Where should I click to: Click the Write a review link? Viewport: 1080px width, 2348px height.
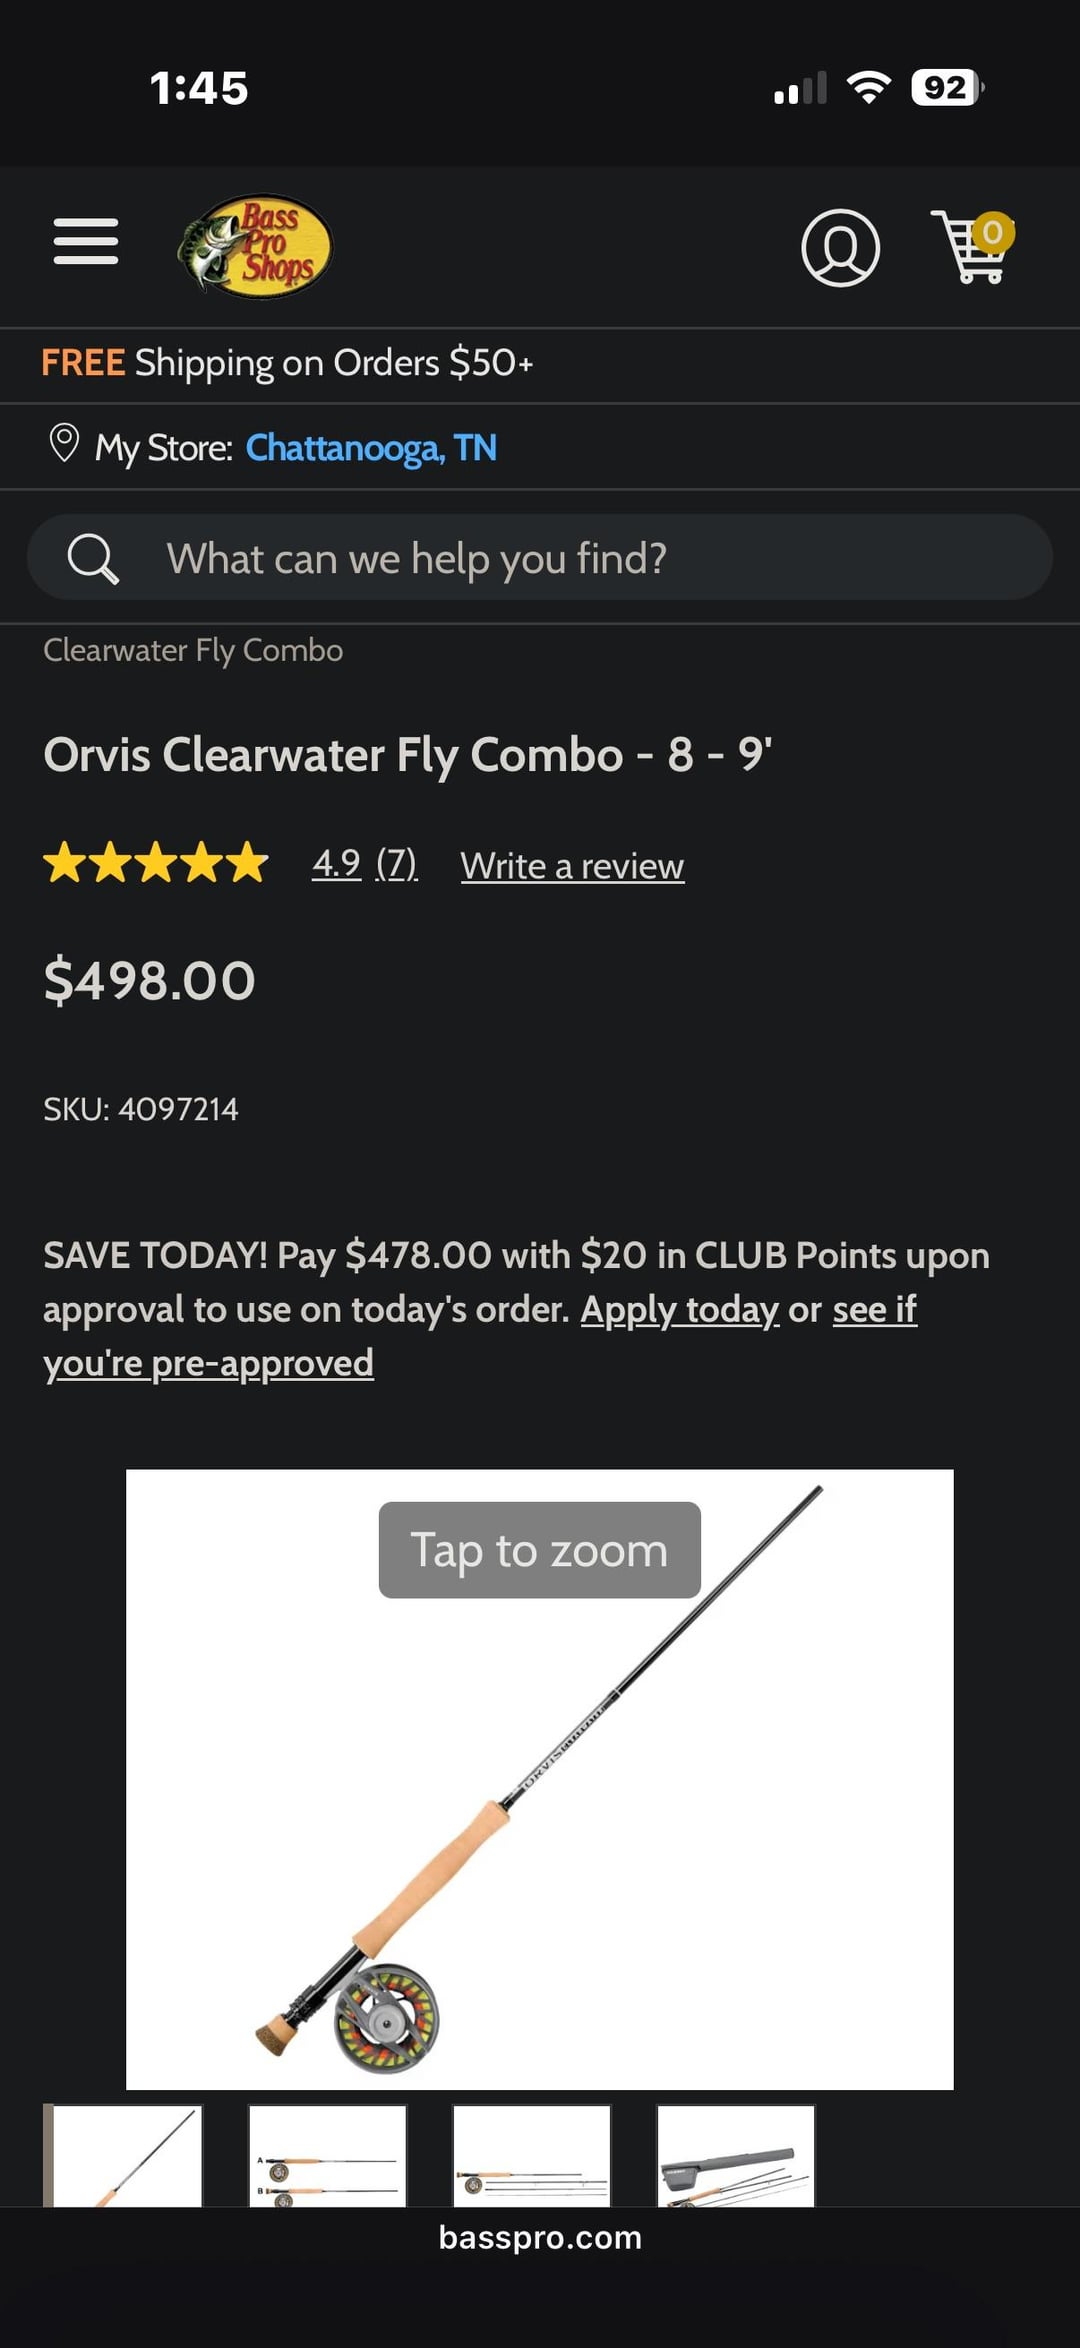572,866
